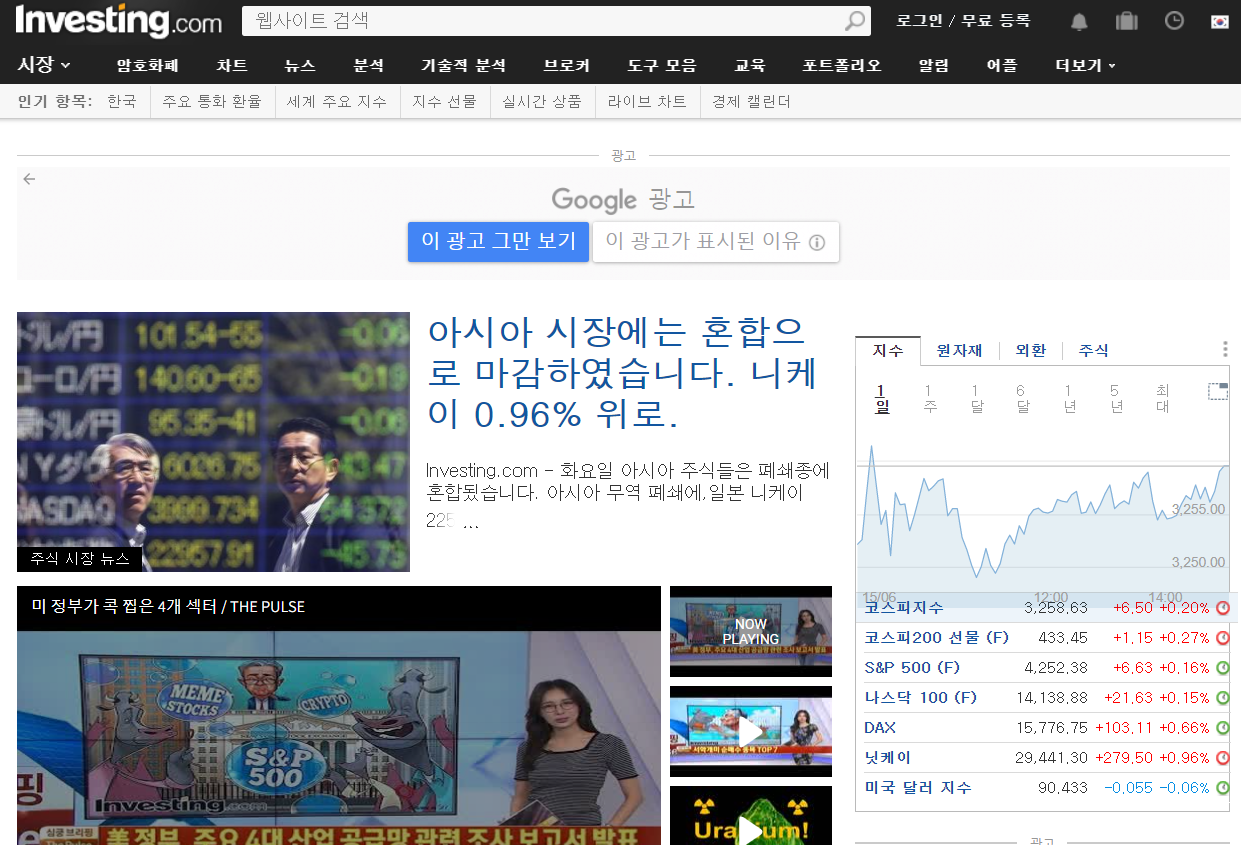Open the 세계 주요 지수 link

[x=337, y=101]
